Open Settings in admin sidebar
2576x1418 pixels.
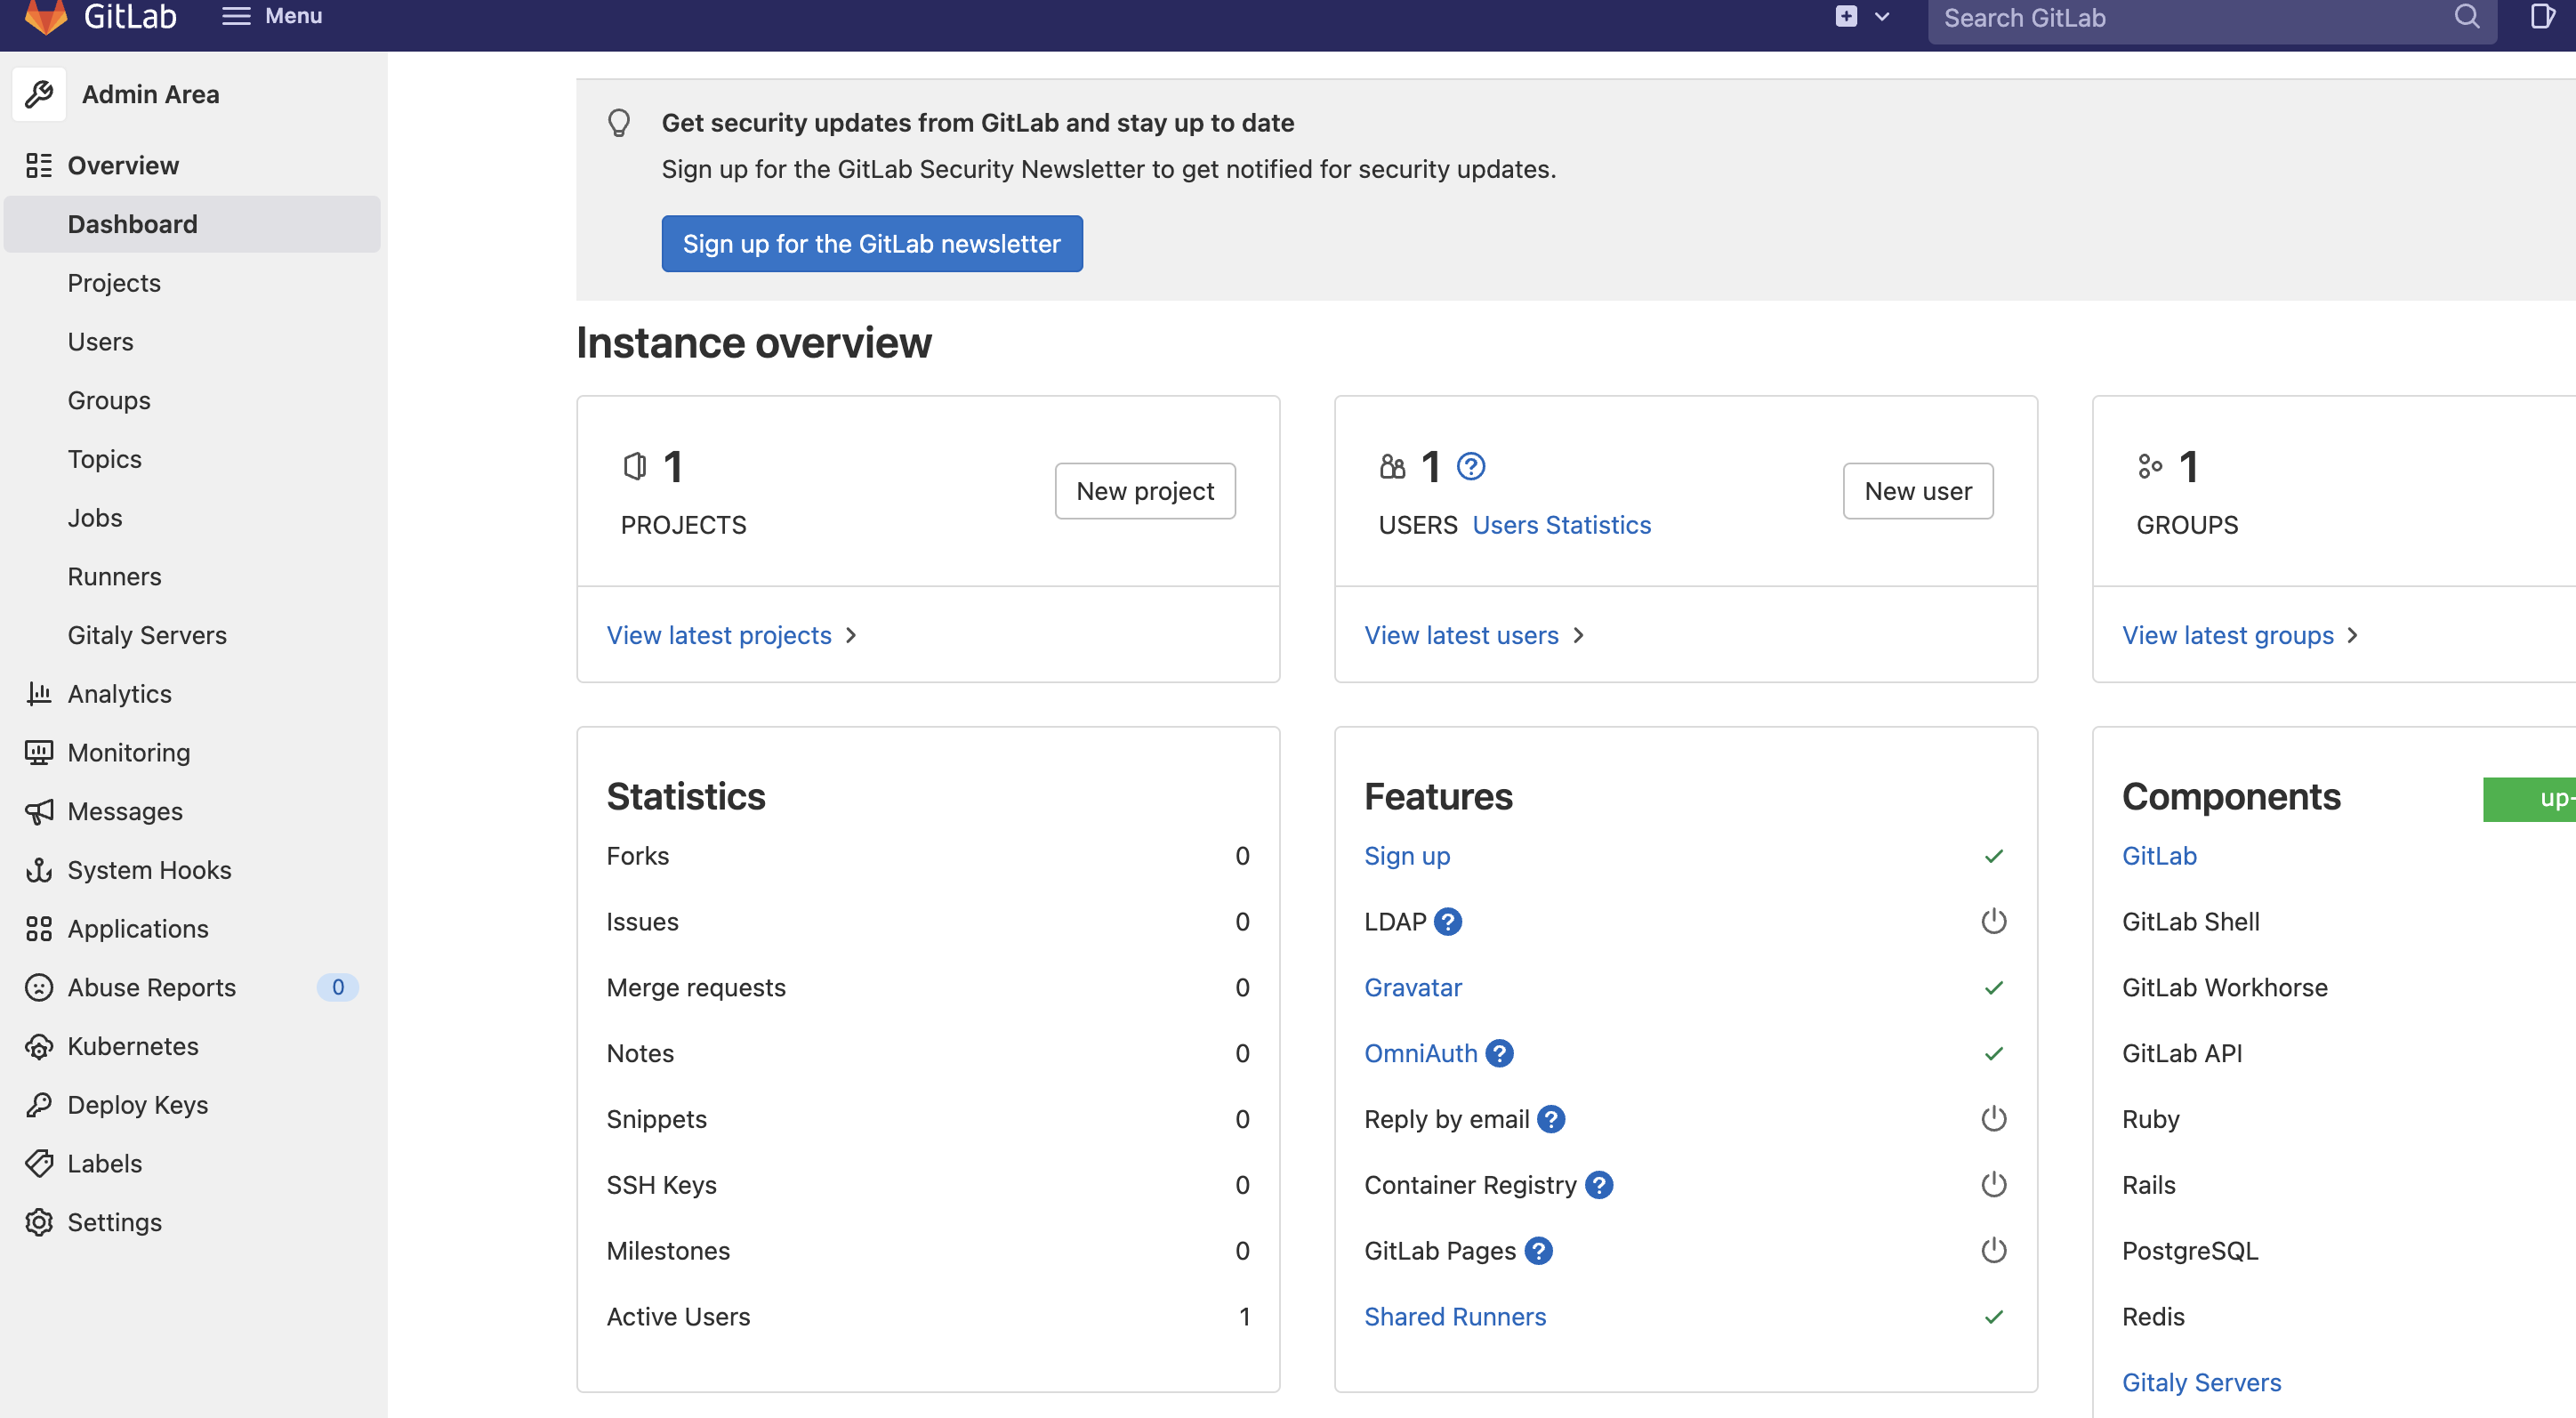[114, 1222]
